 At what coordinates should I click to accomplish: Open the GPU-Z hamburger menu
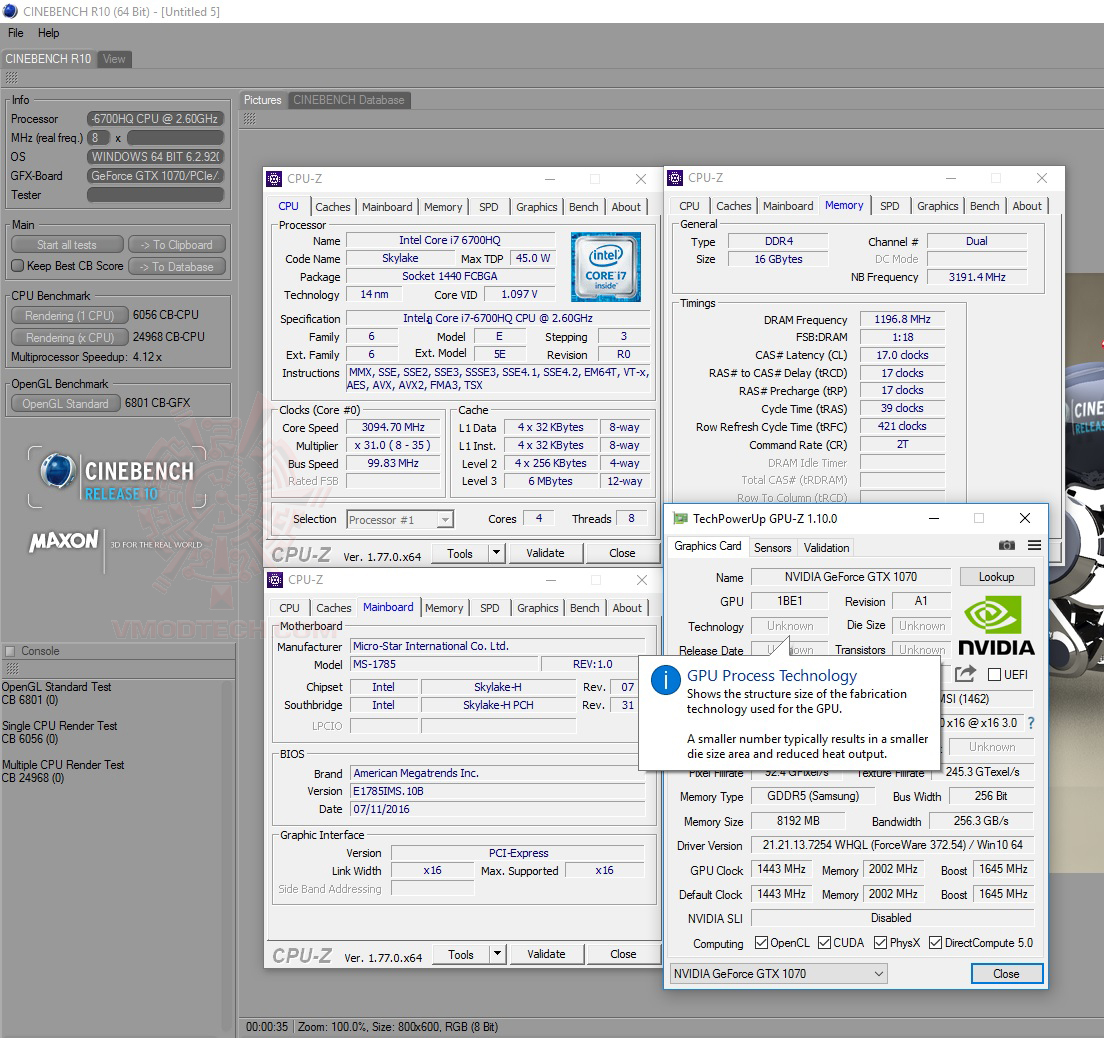click(x=1034, y=546)
